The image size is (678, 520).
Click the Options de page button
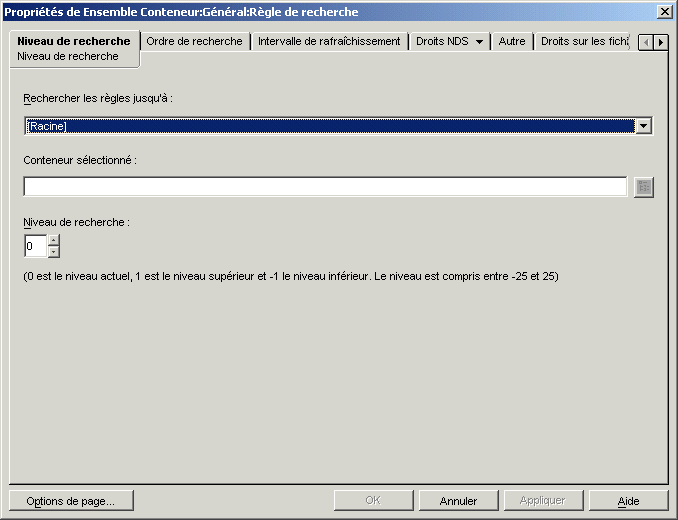click(71, 501)
